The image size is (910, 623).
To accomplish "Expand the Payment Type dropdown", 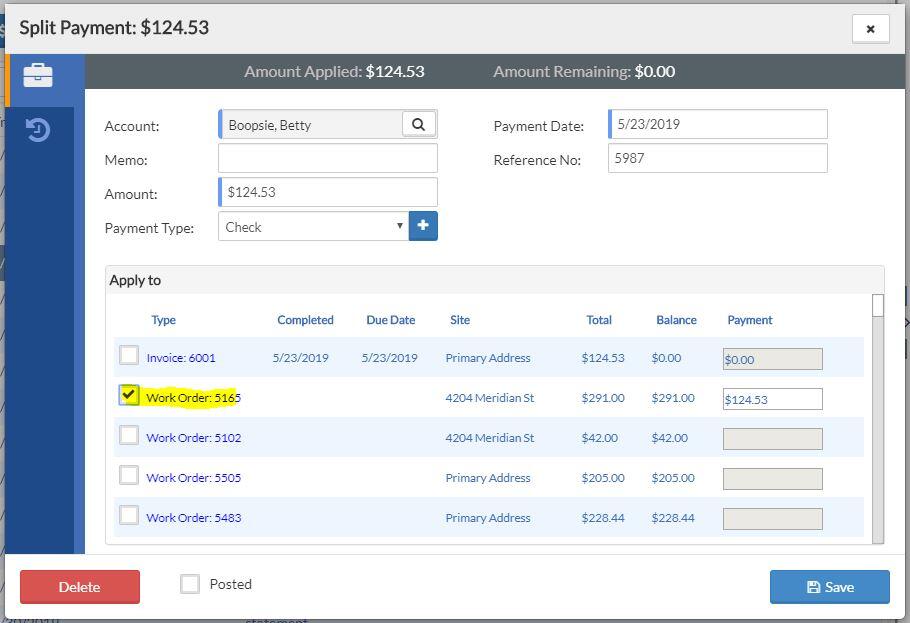I will pos(313,227).
